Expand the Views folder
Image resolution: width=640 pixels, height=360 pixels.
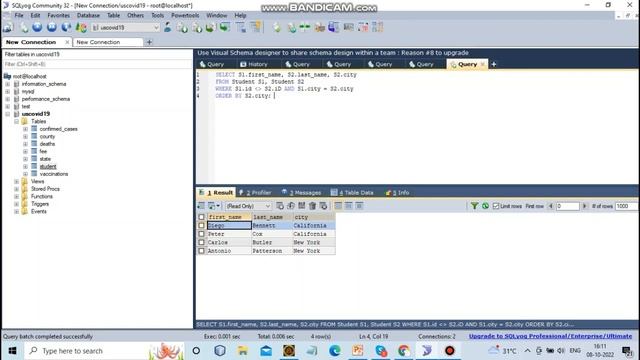[x=16, y=181]
